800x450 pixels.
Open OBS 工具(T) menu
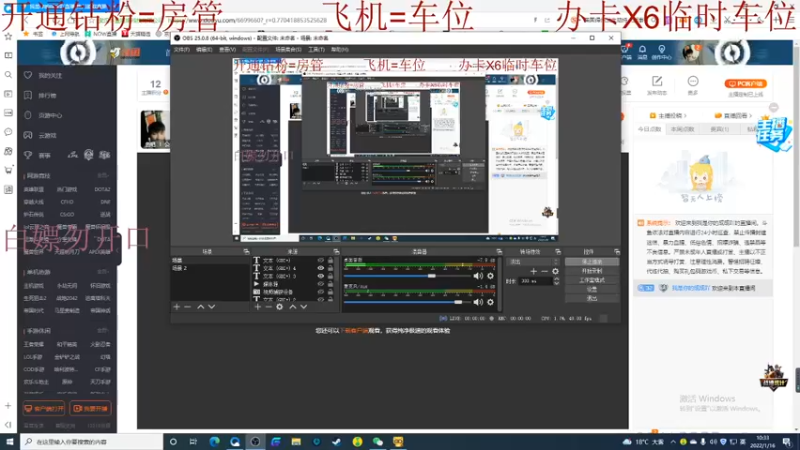[x=316, y=49]
